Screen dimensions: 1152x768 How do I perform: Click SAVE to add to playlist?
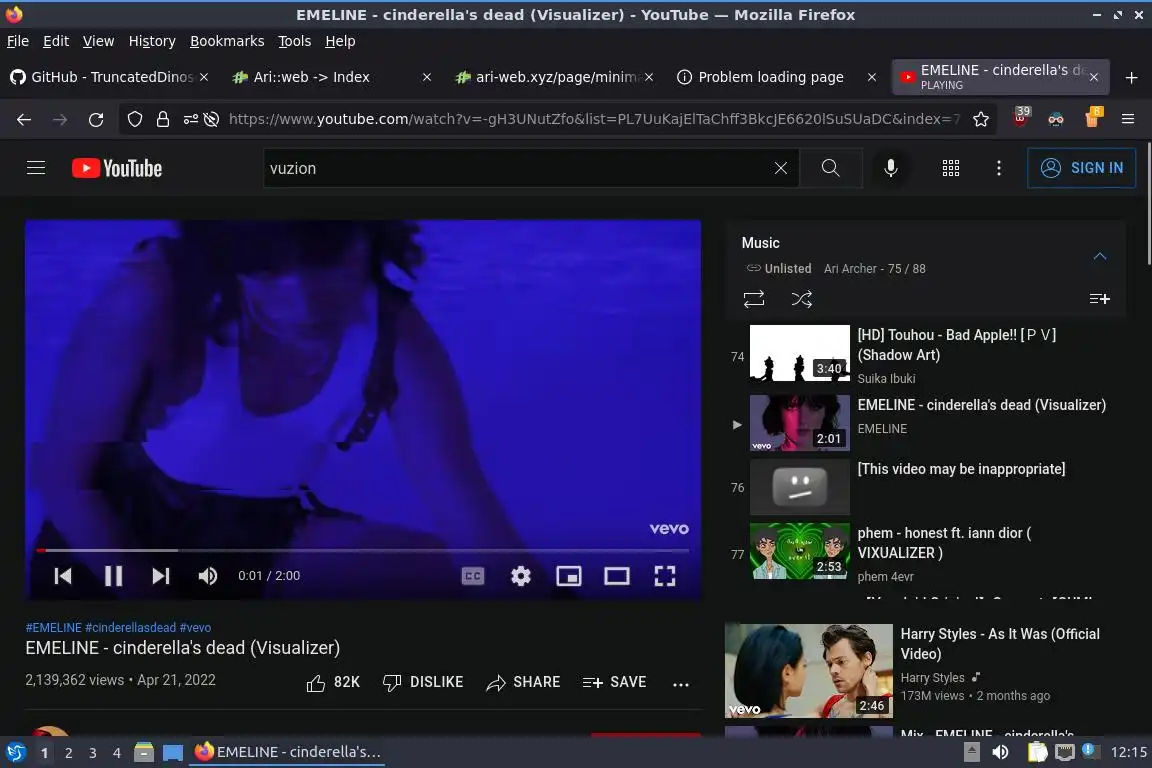click(x=614, y=683)
